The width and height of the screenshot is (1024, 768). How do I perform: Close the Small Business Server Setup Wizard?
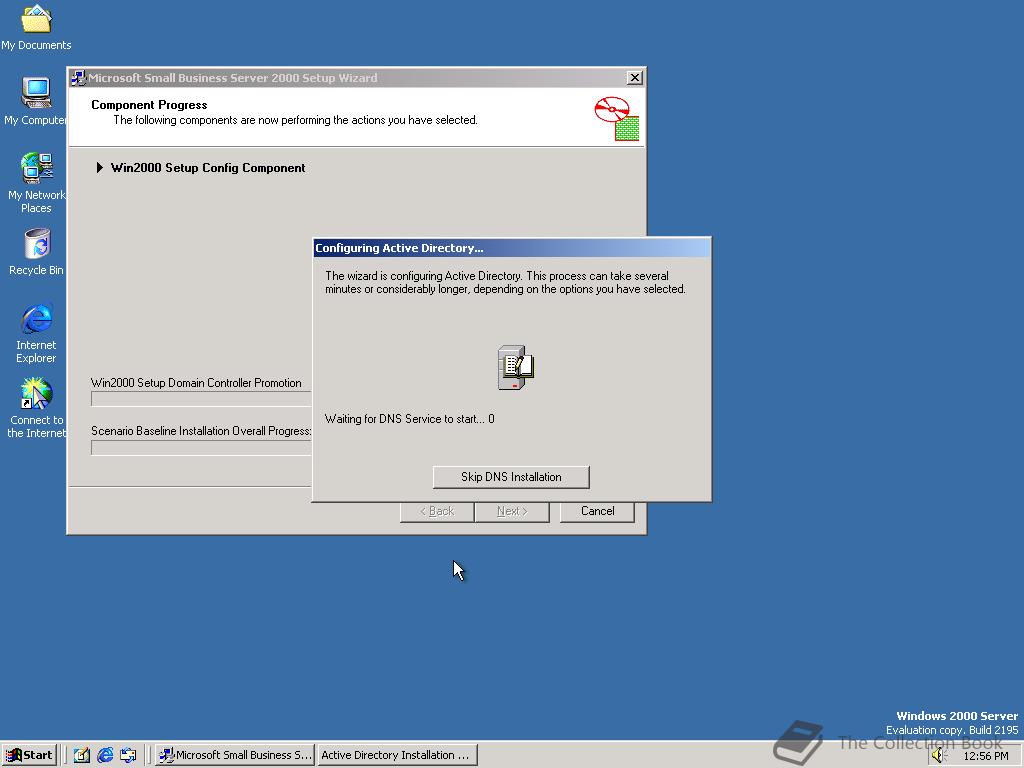point(634,78)
